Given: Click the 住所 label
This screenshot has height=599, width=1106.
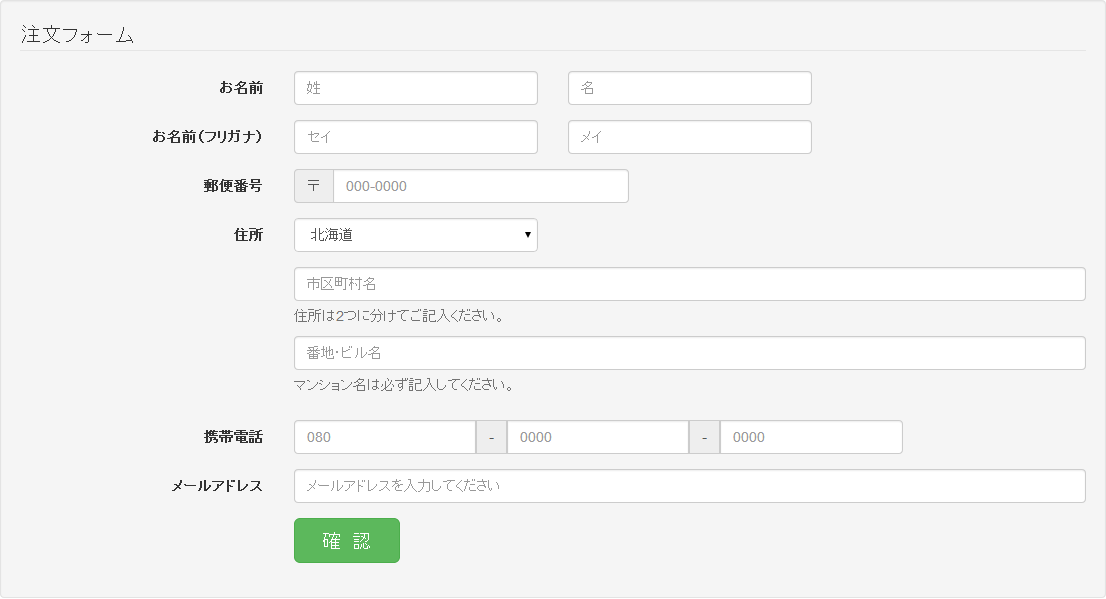Looking at the screenshot, I should 248,235.
